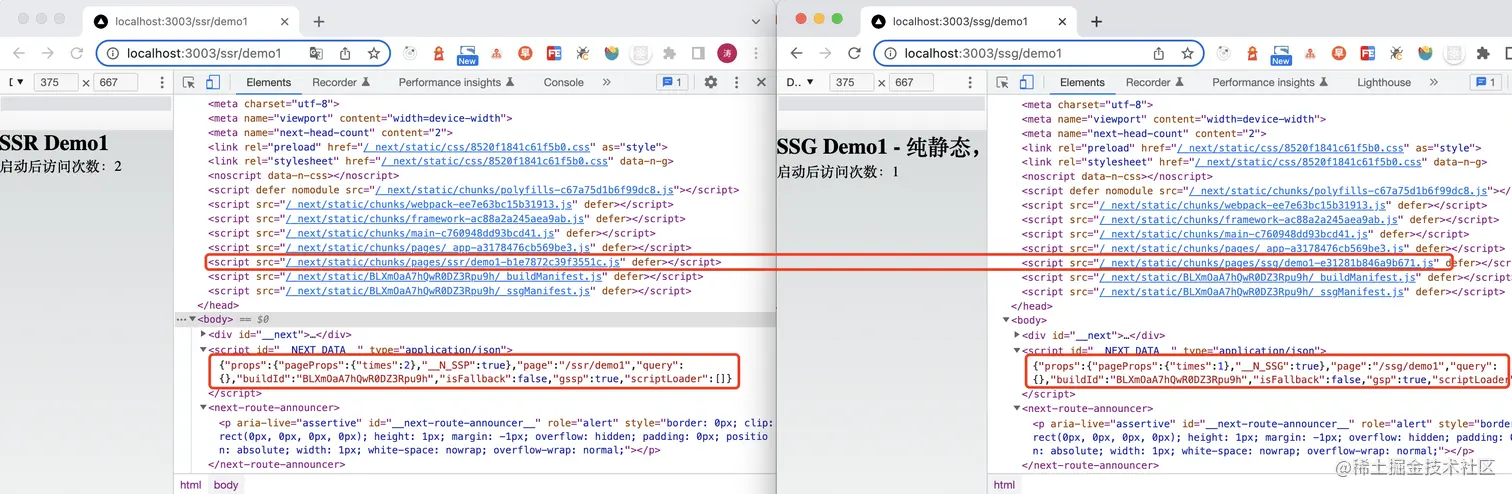Close the localhost:3003/ssg/demo1 tab
Viewport: 1512px width, 494px height.
click(x=1061, y=21)
